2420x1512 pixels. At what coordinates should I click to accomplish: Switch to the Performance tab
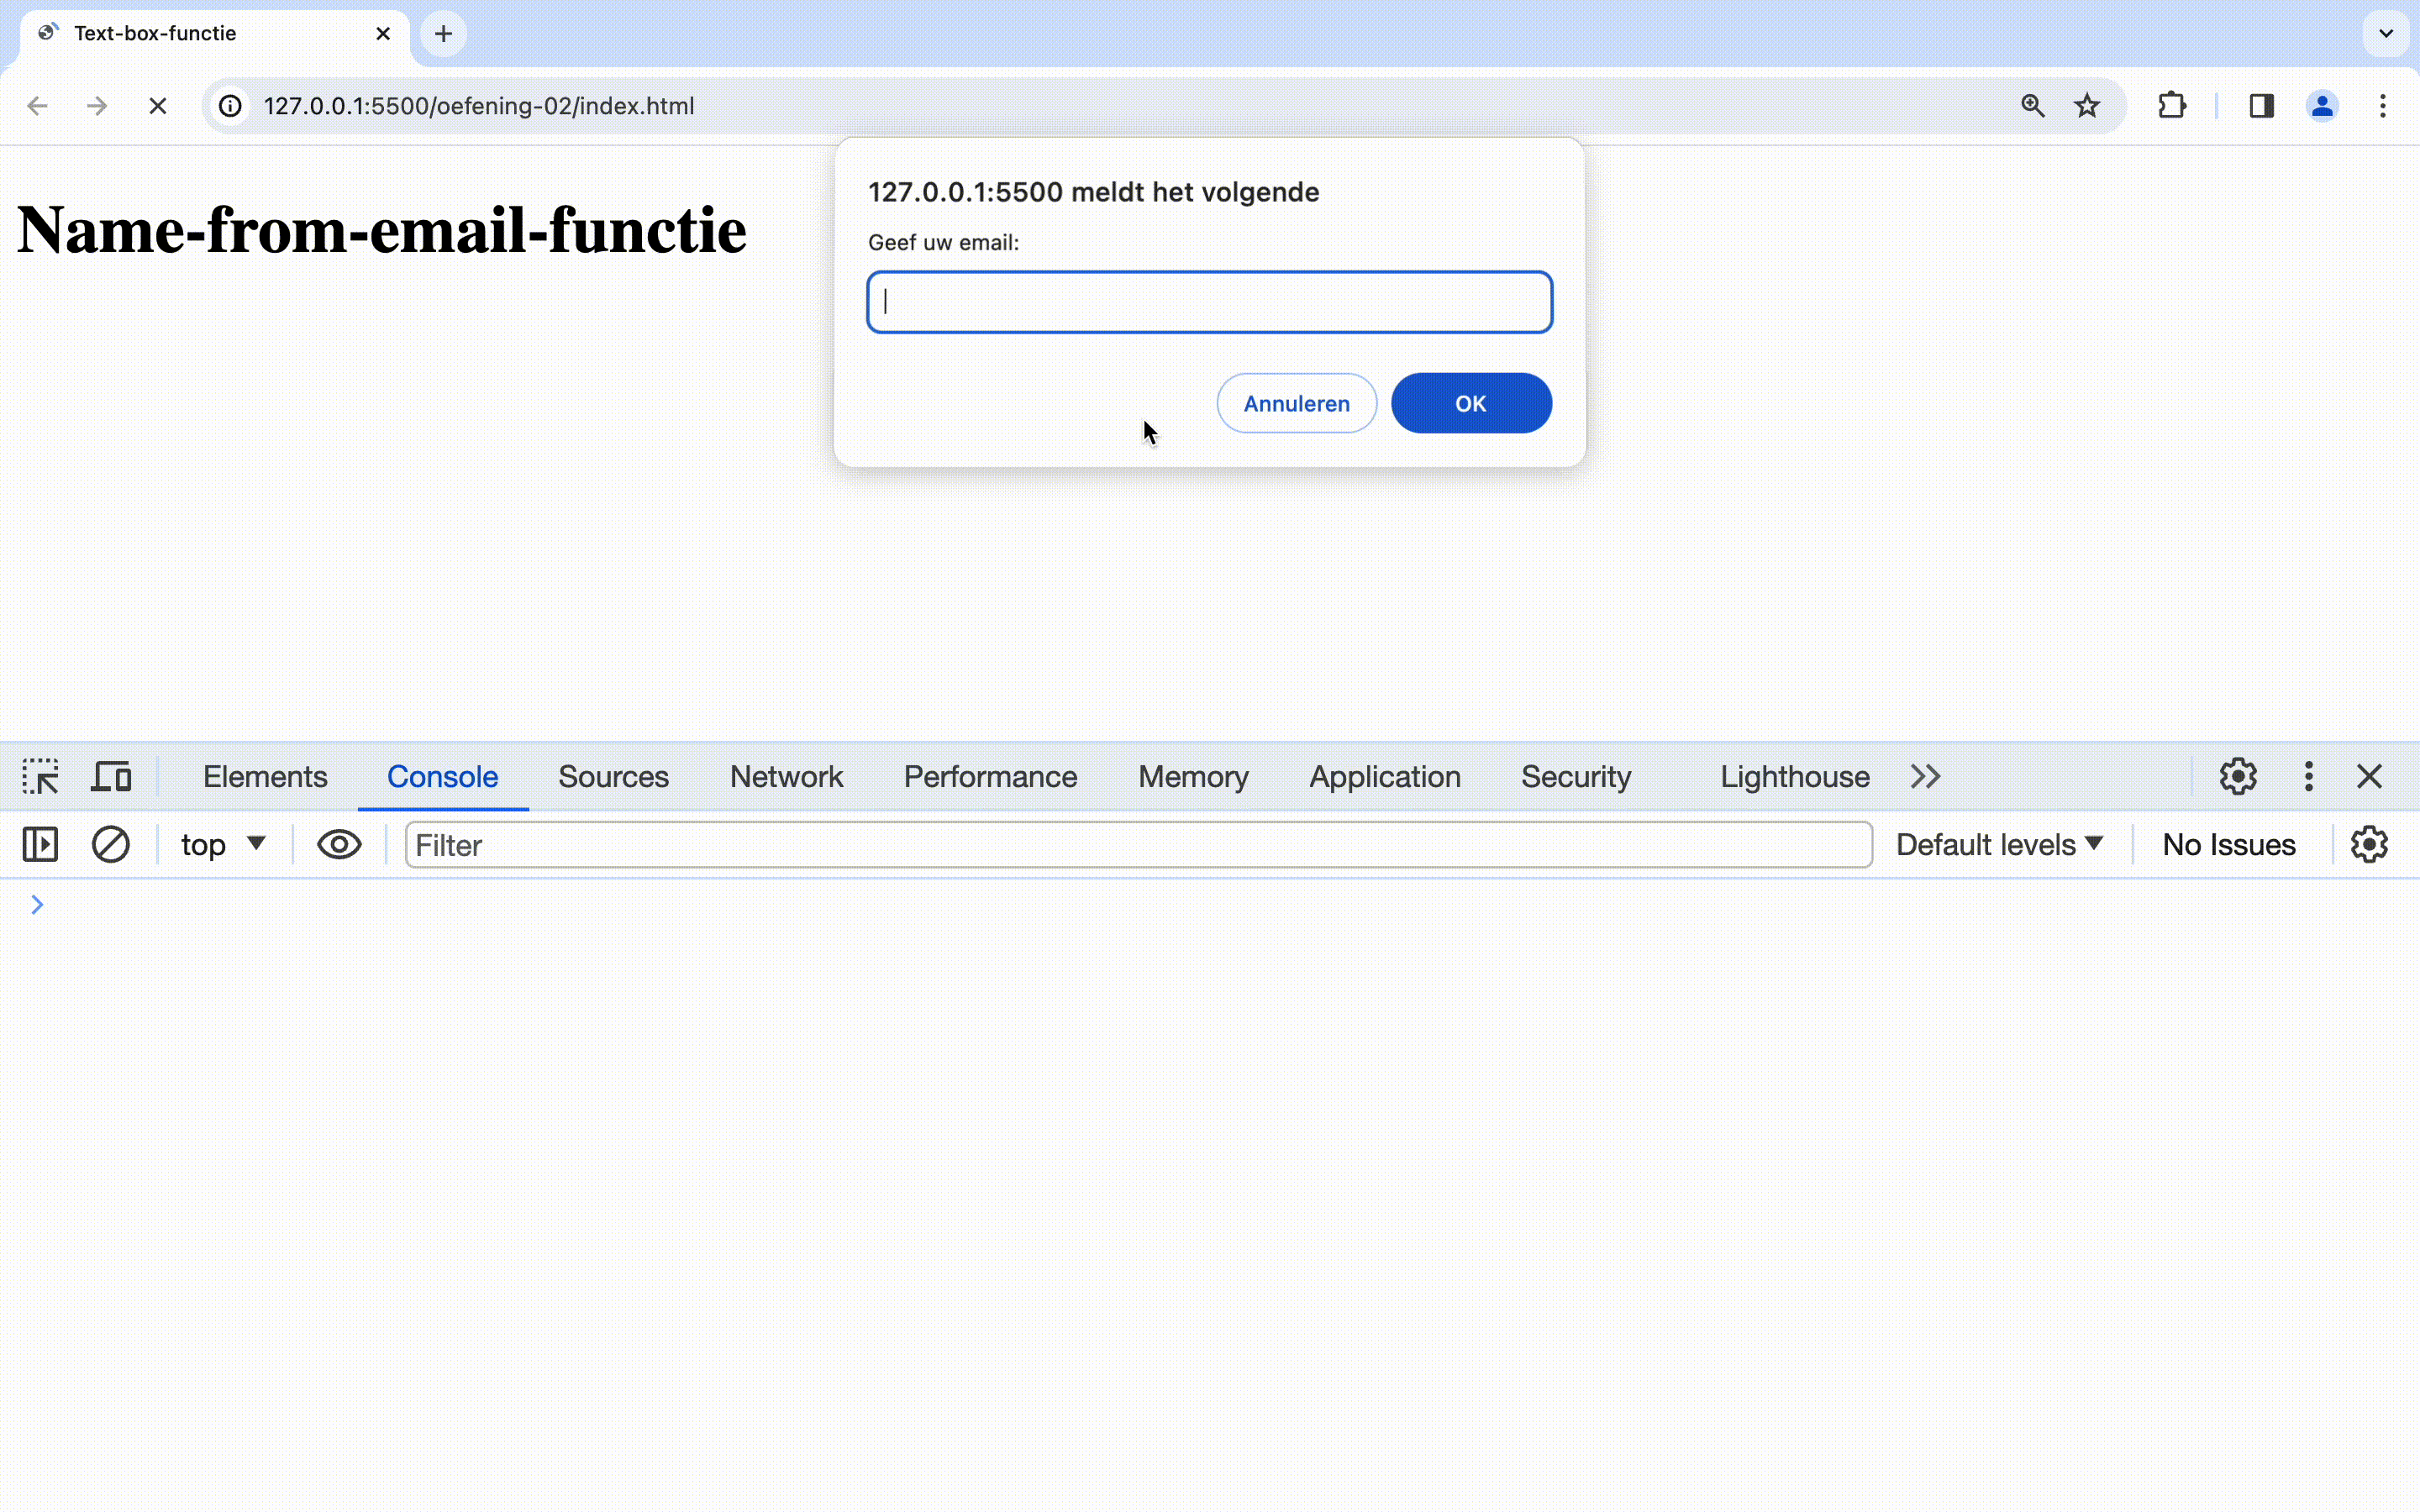[x=990, y=776]
